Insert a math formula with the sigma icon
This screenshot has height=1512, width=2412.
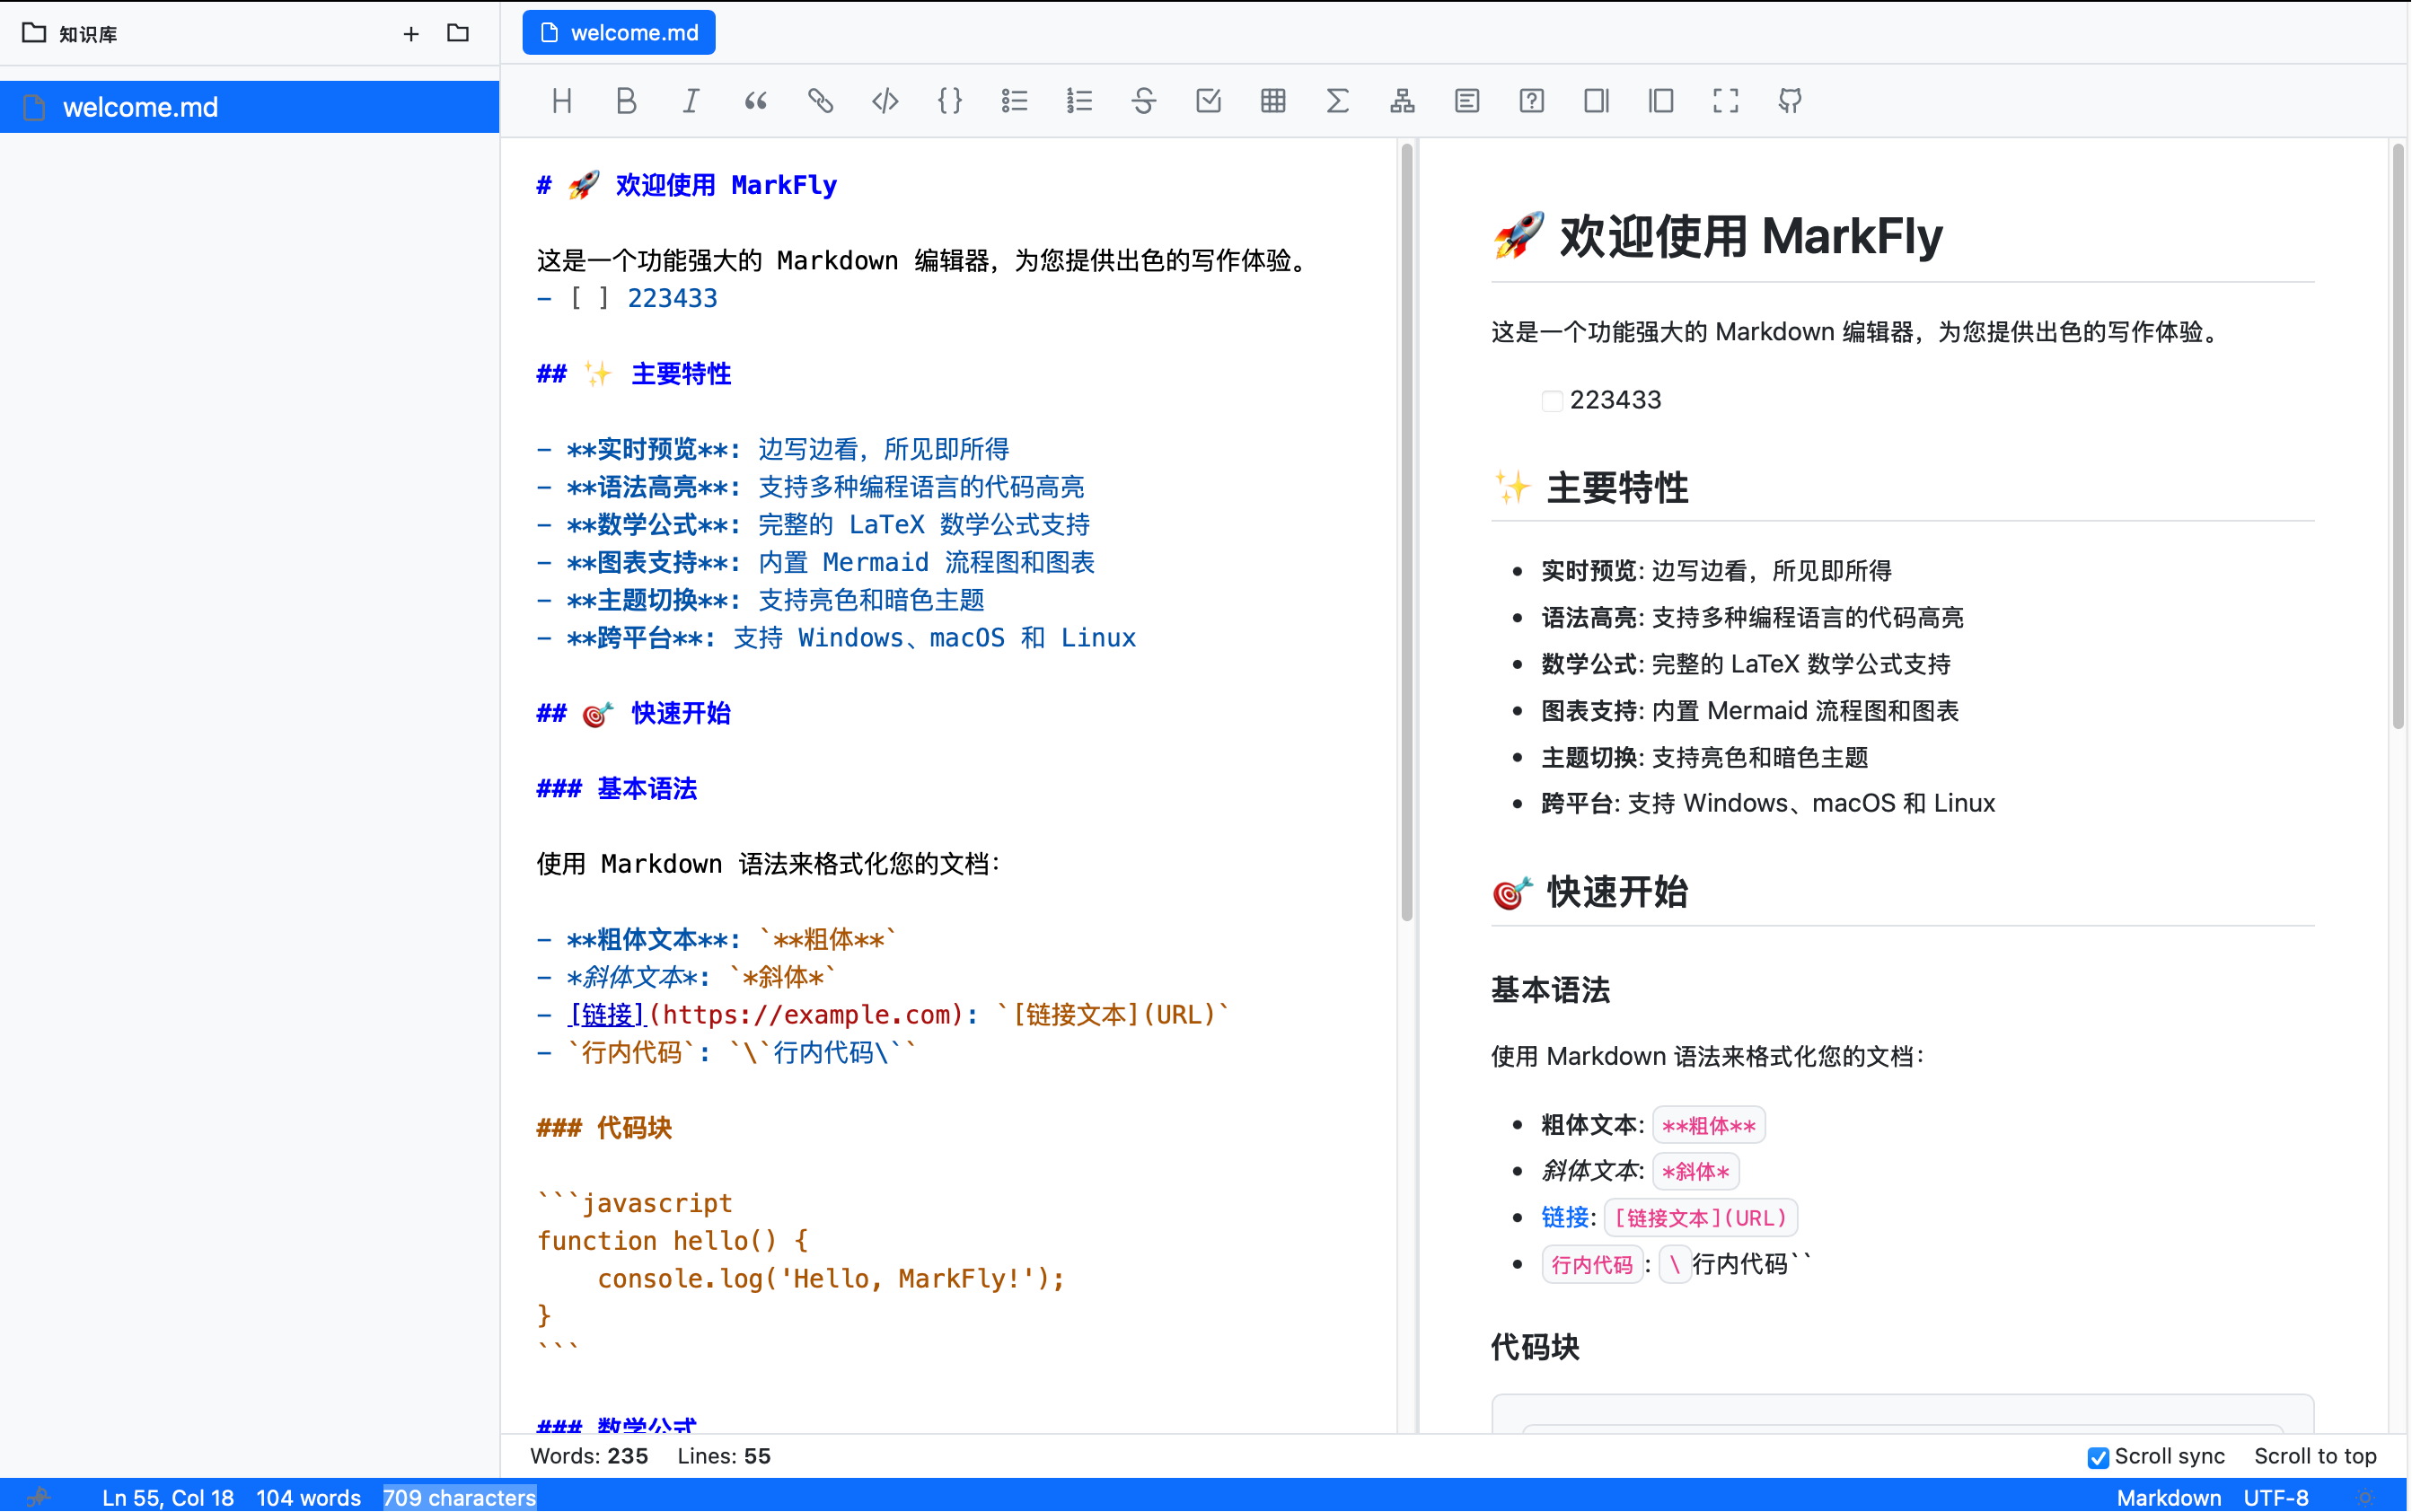pos(1338,100)
